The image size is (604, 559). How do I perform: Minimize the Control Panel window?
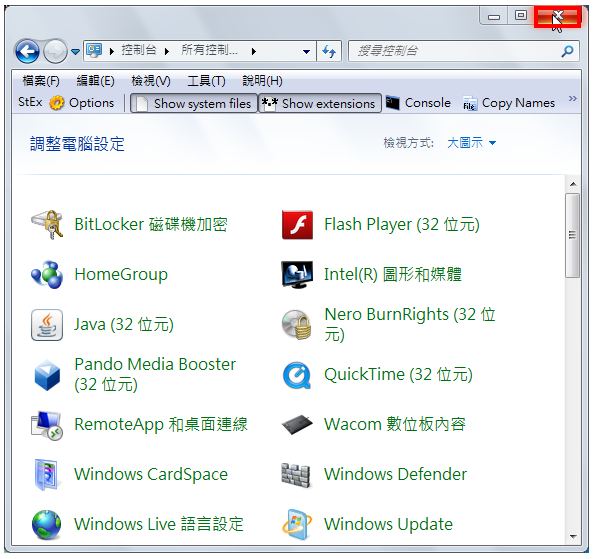tap(494, 16)
